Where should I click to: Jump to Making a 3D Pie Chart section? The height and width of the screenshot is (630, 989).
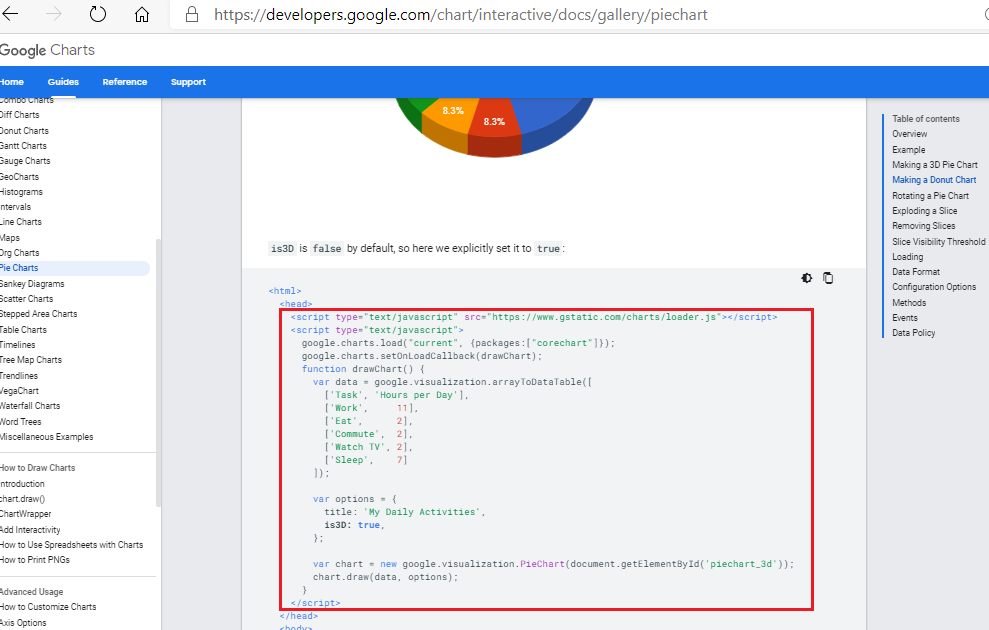[934, 164]
